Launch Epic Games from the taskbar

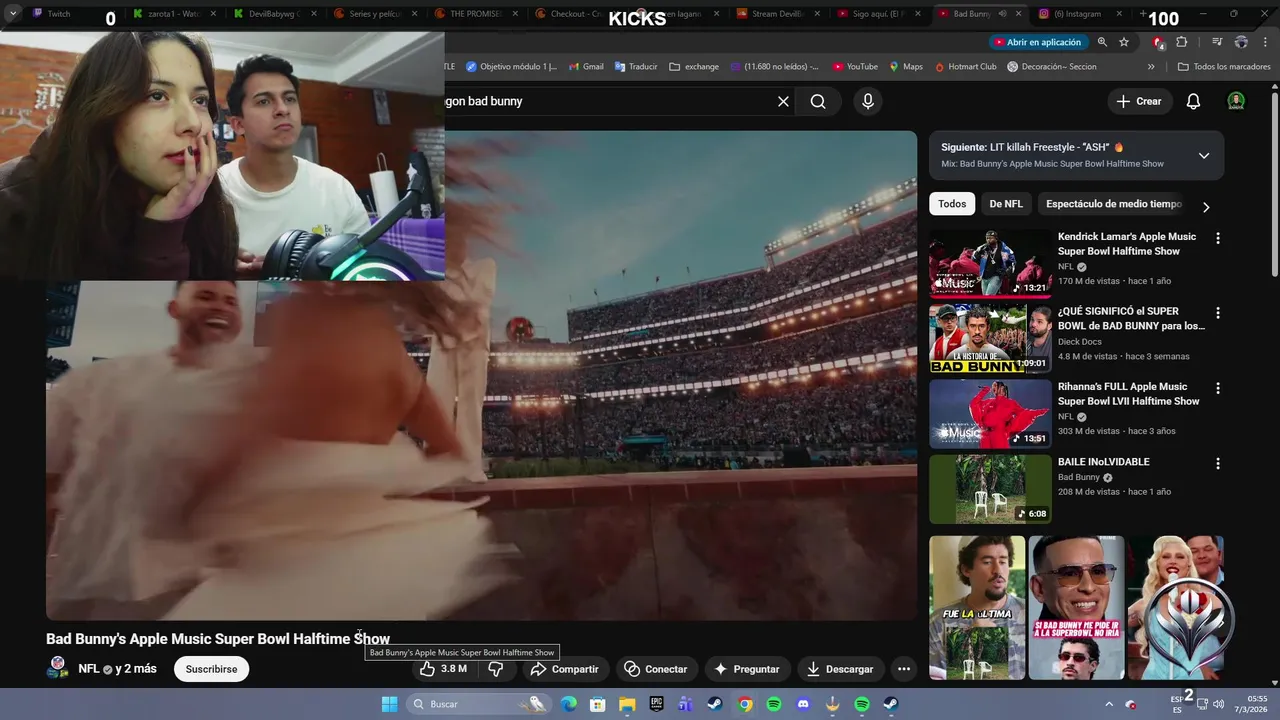coord(657,704)
